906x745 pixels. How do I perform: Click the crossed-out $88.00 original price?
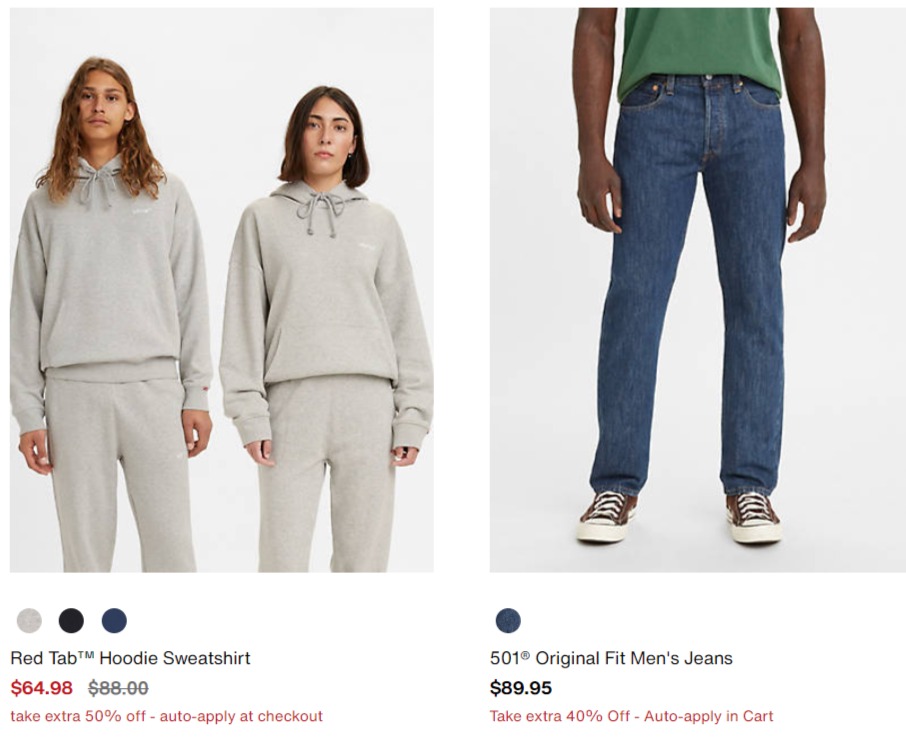118,688
